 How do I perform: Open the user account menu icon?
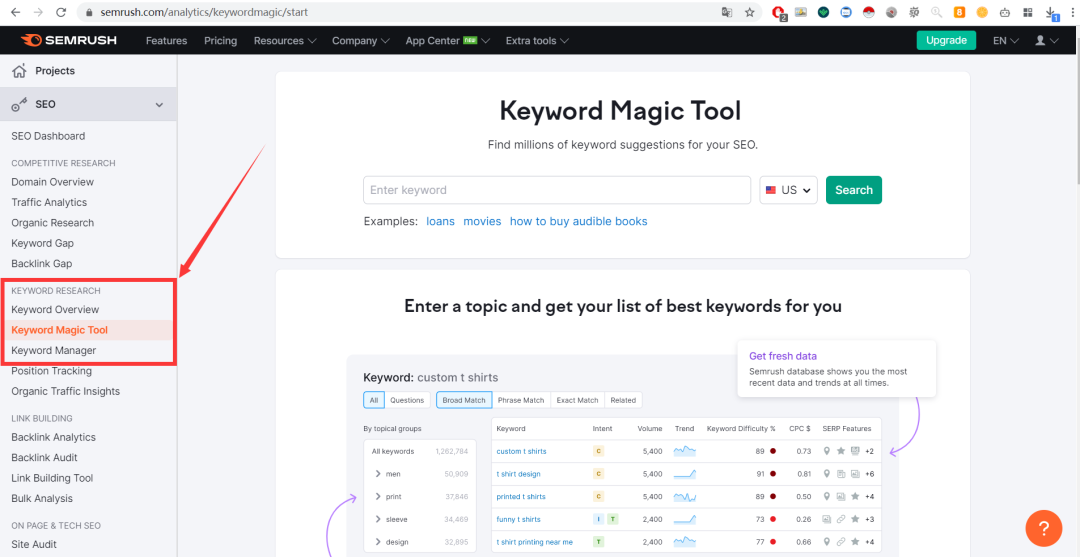1047,41
